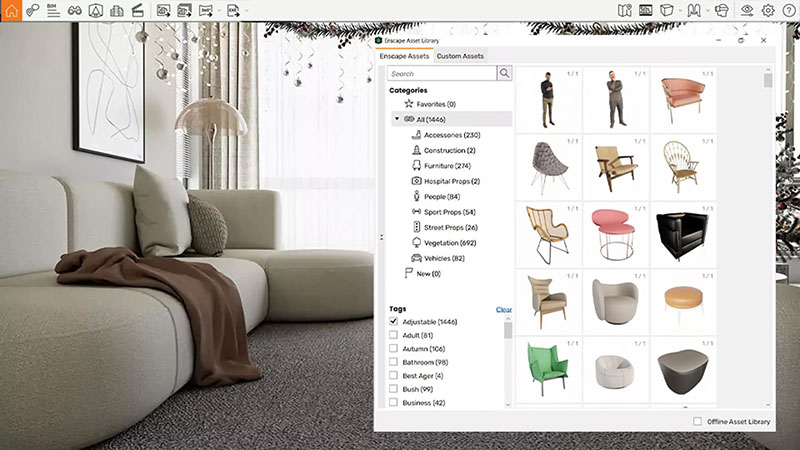Click the buildings asset library icon
This screenshot has width=800, height=450.
pos(117,10)
